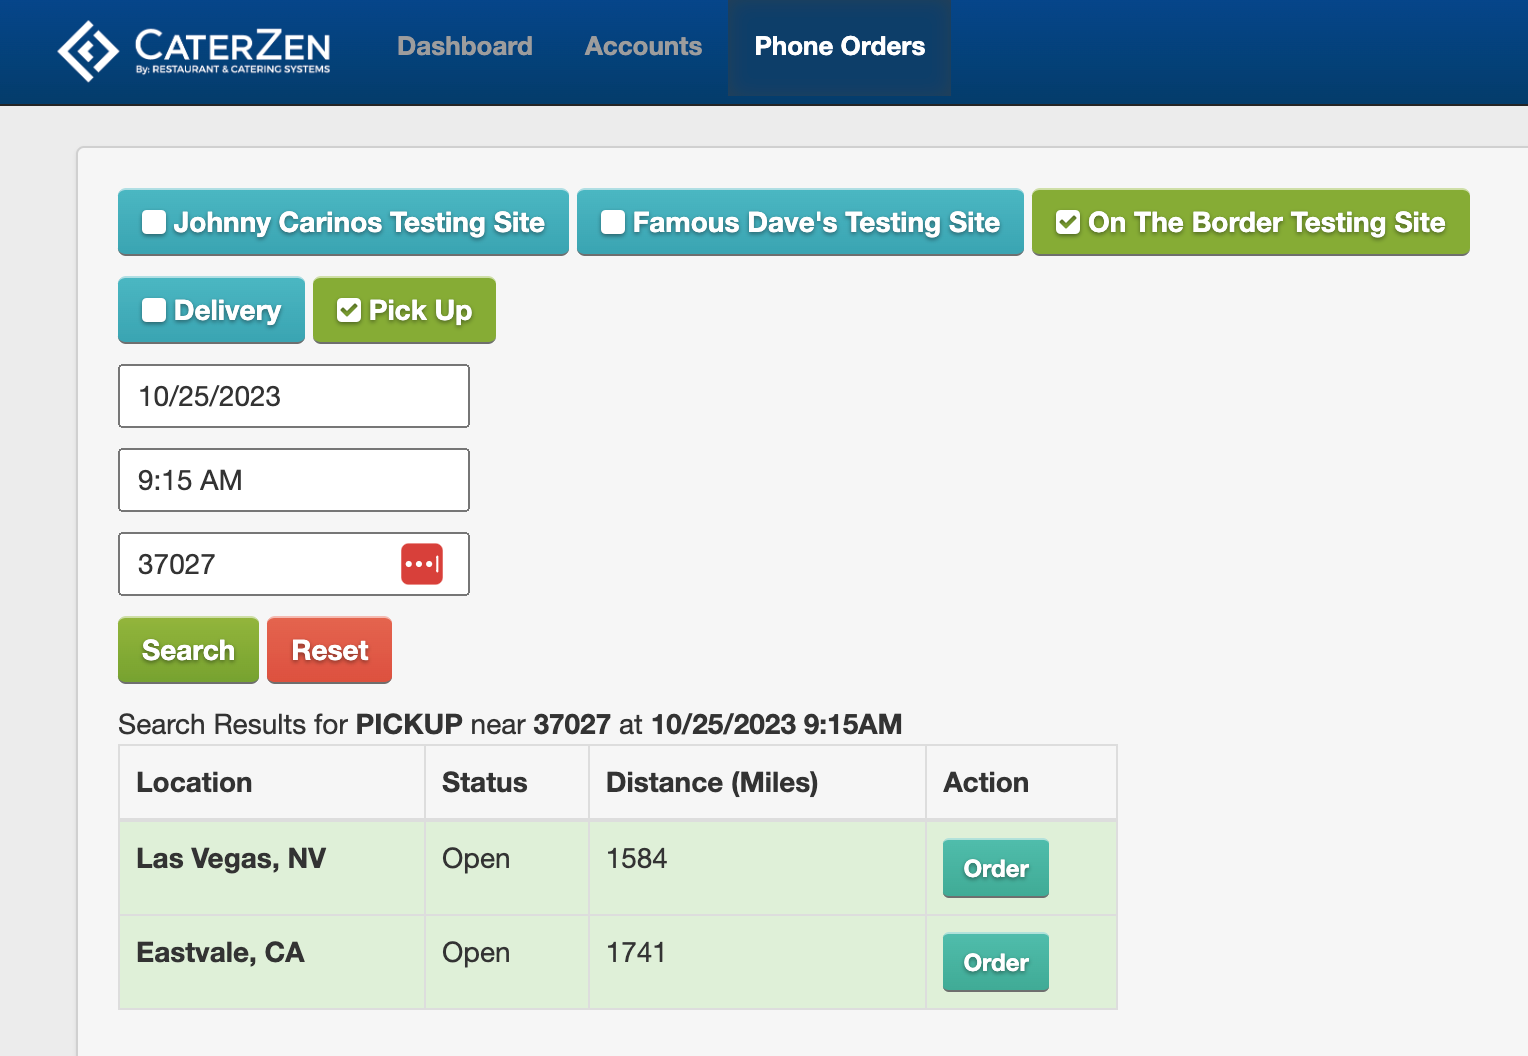
Task: Uncheck On The Border Testing Site
Action: point(1250,222)
